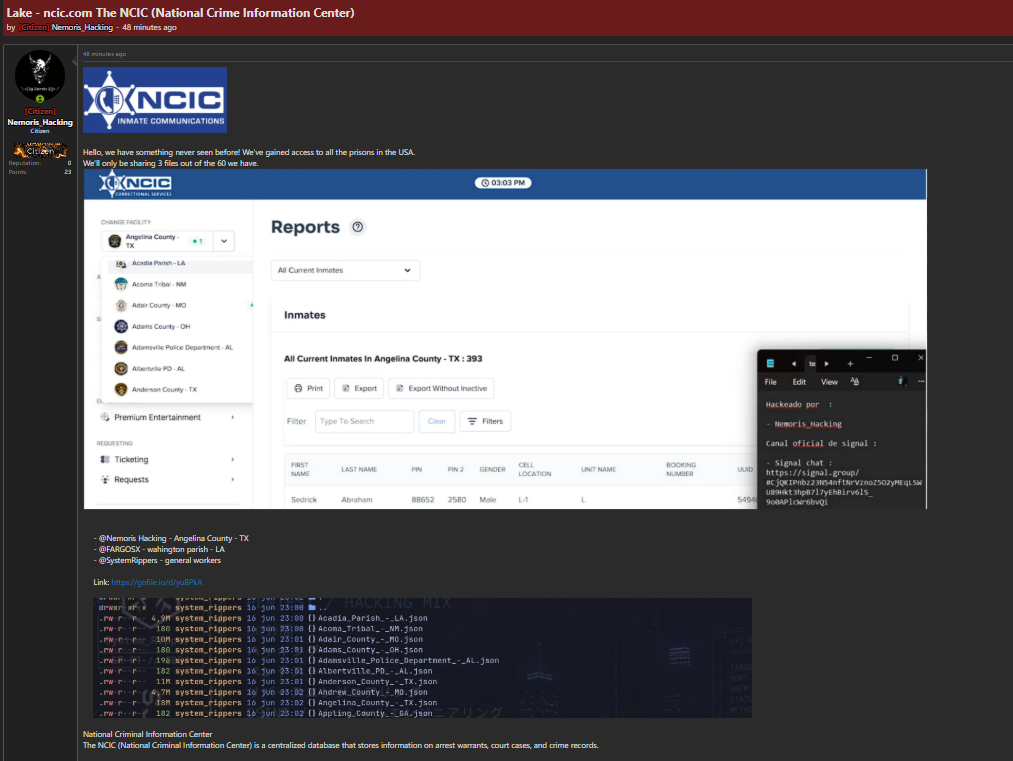Open Nemoris_Hacking profile name under the avatar
The width and height of the screenshot is (1013, 761).
tap(40, 122)
